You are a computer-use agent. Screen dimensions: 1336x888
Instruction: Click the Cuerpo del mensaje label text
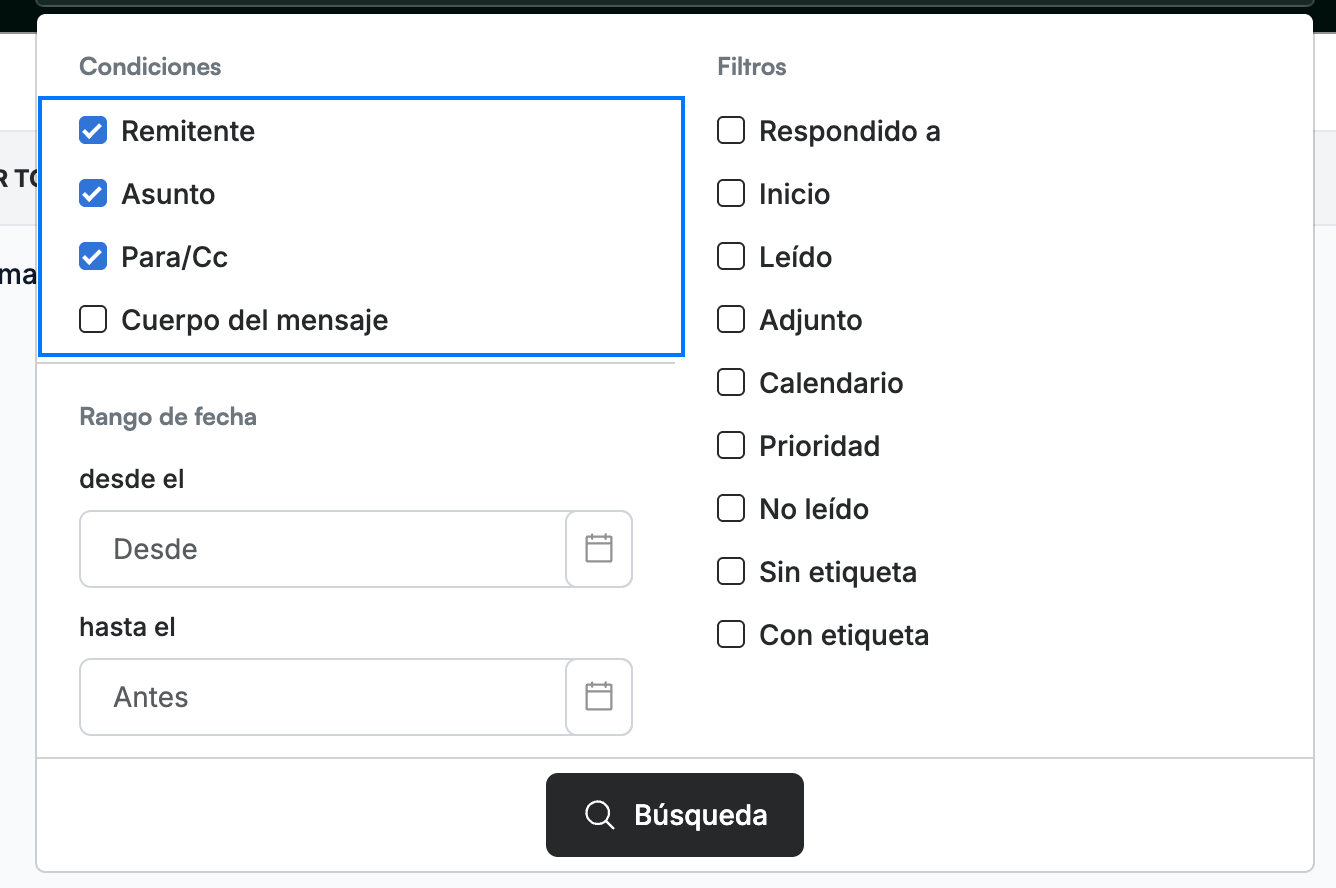pos(255,320)
